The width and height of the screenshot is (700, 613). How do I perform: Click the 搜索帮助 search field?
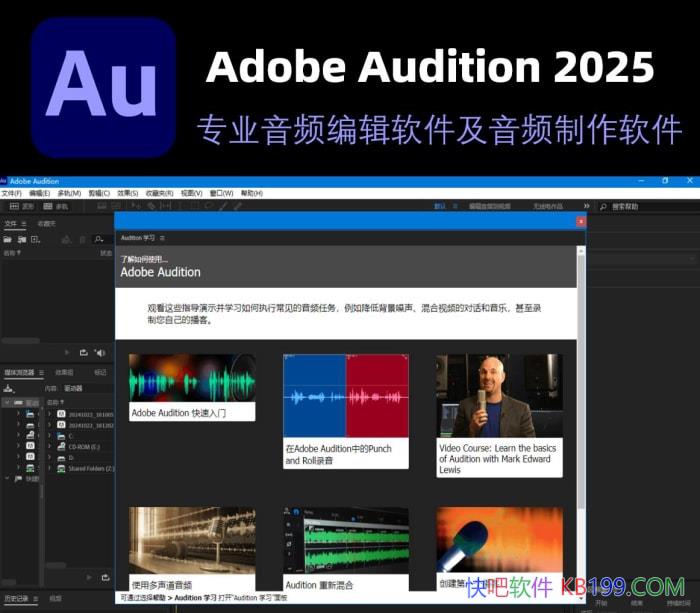coord(640,206)
